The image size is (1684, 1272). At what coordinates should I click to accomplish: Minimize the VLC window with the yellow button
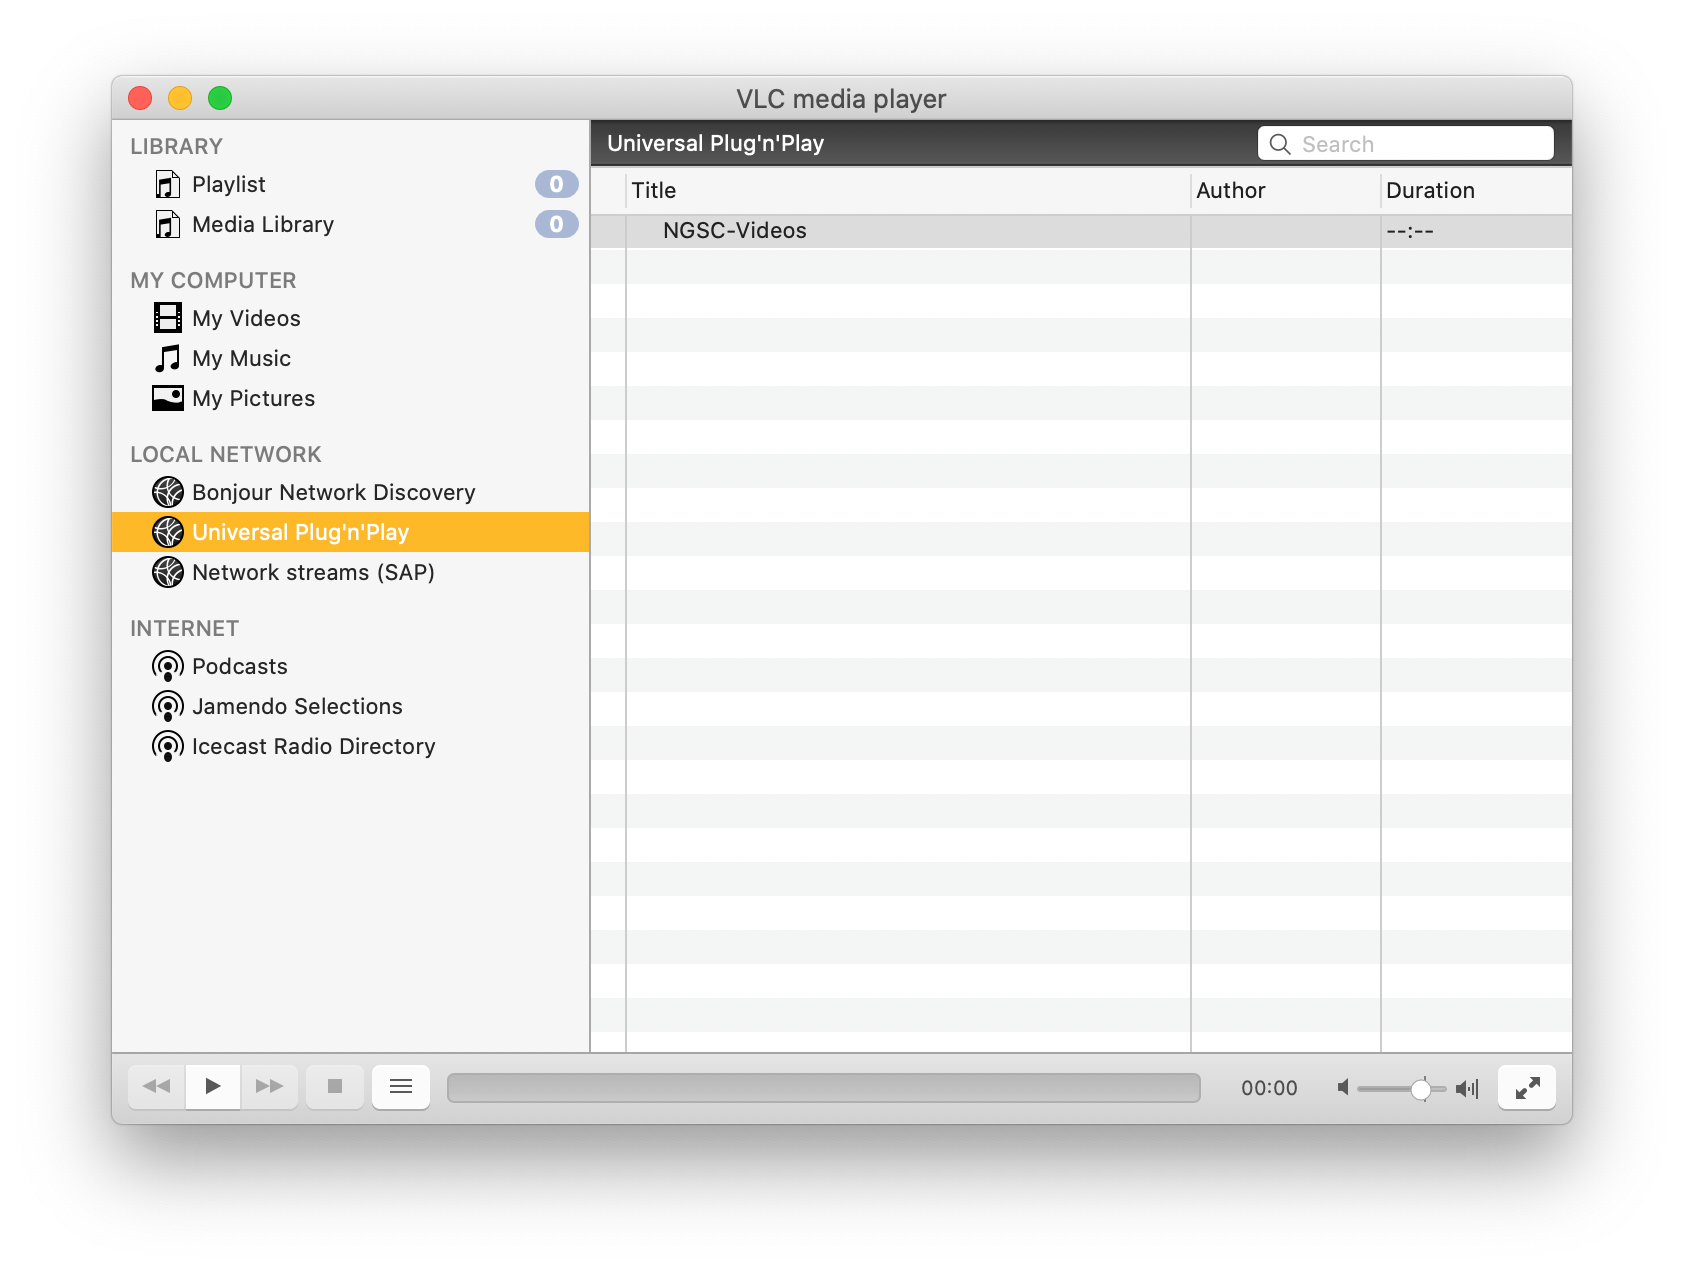click(180, 98)
